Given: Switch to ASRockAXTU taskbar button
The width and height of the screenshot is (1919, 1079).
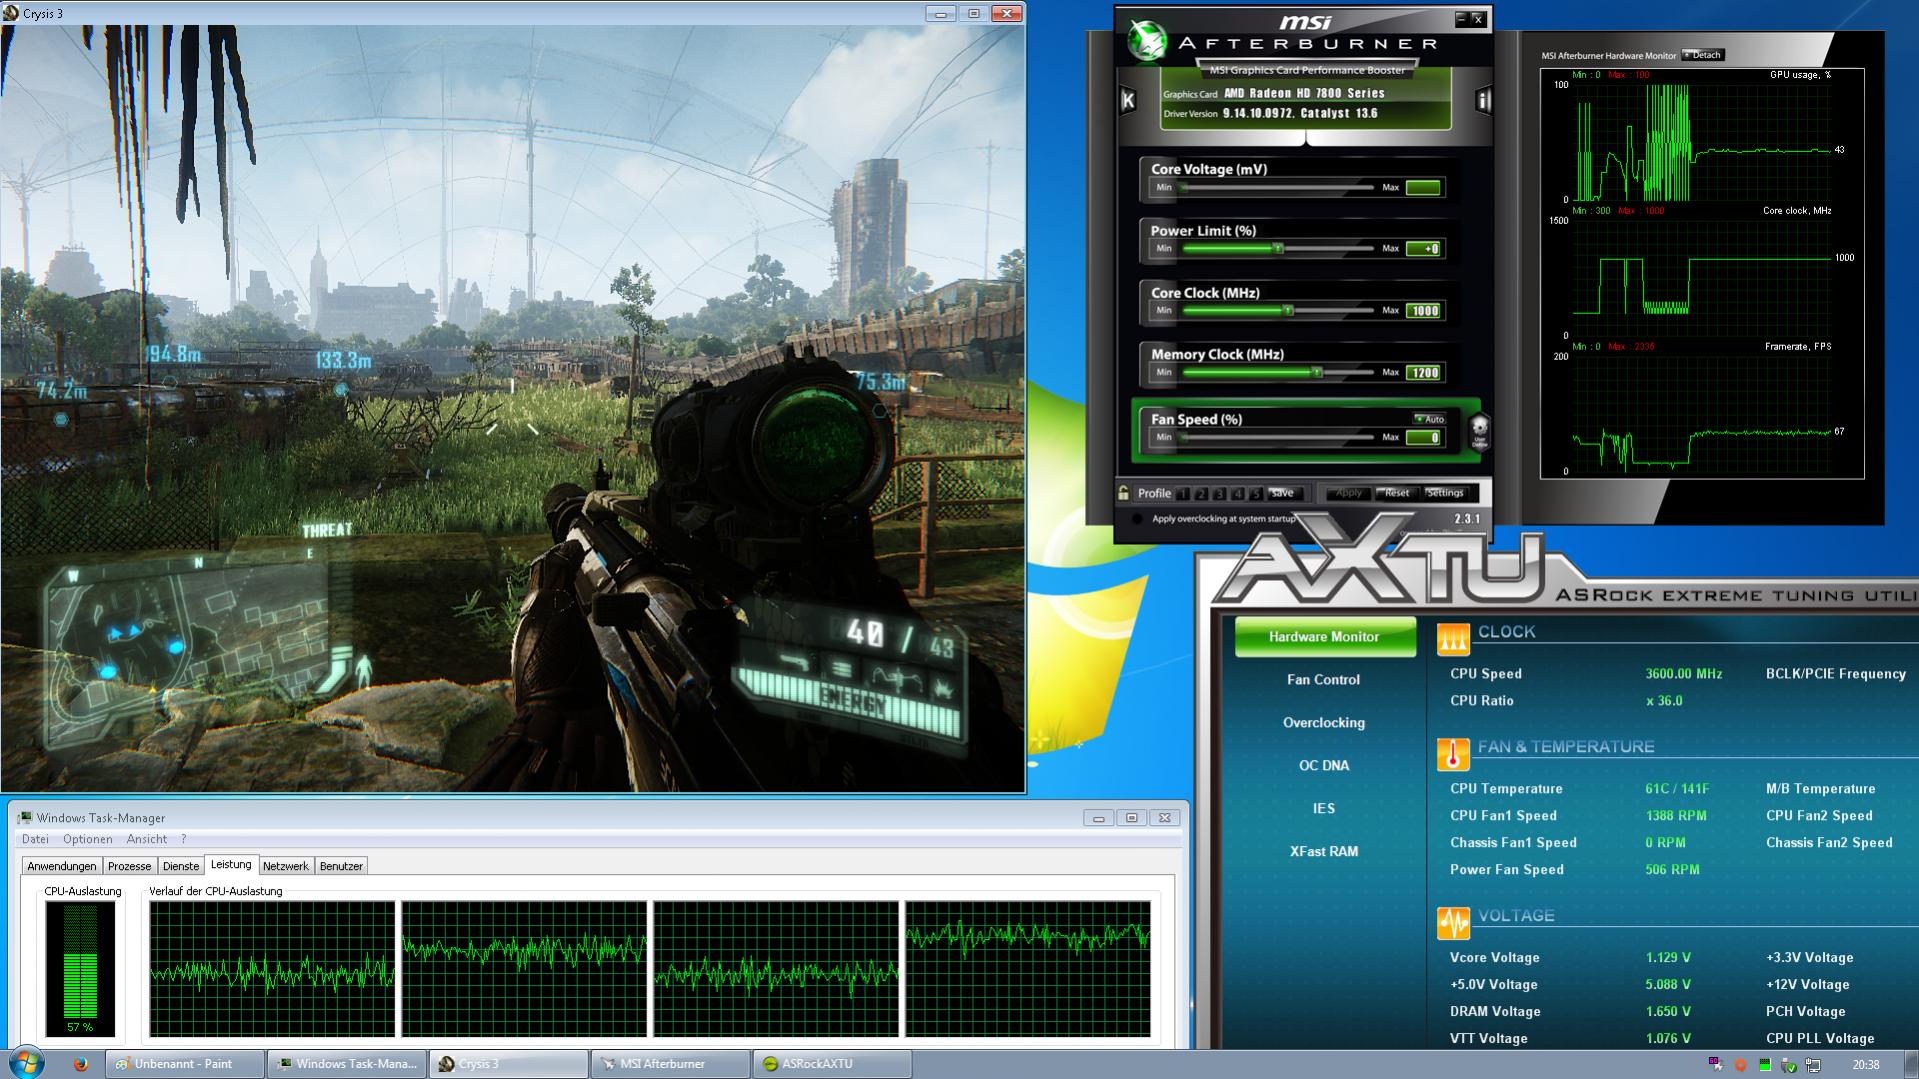Looking at the screenshot, I should tap(834, 1064).
